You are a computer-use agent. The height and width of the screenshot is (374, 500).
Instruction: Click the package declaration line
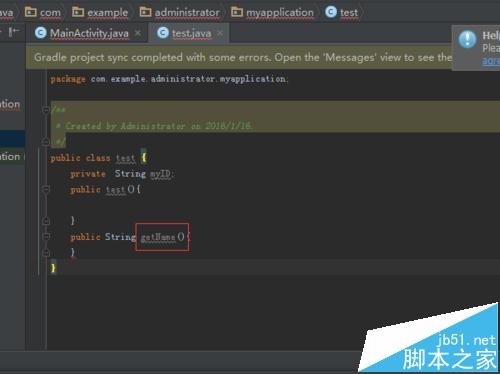tap(169, 79)
